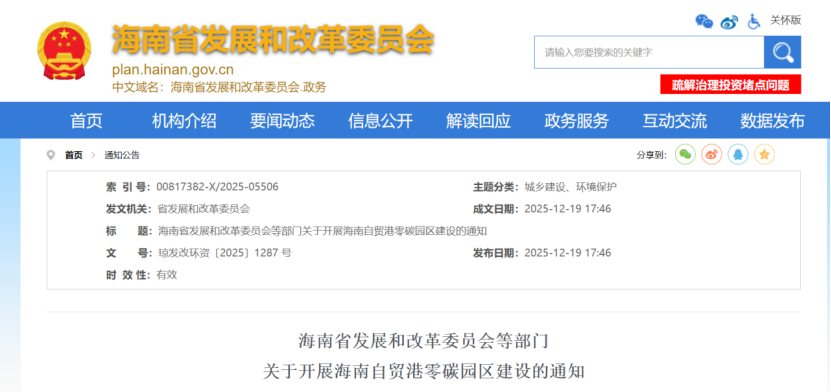Click the 标题 value about 零碳园区建设
The image size is (831, 392).
(322, 231)
